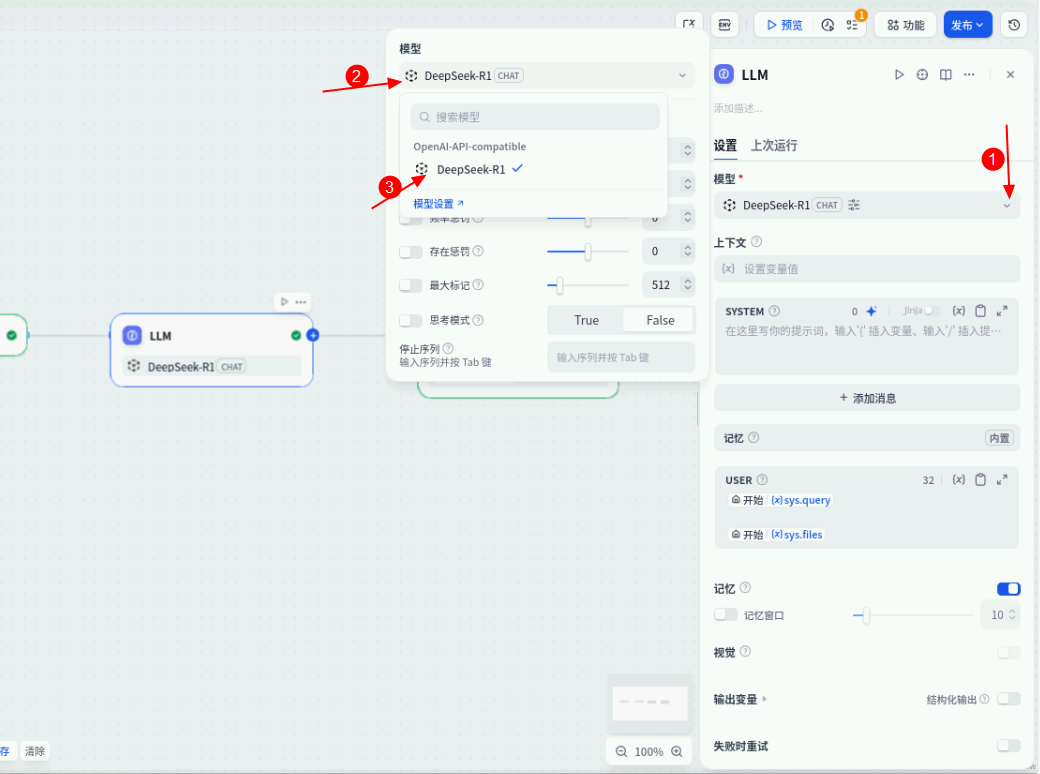
Task: Open the ENV environment variables icon
Action: pyautogui.click(x=724, y=25)
